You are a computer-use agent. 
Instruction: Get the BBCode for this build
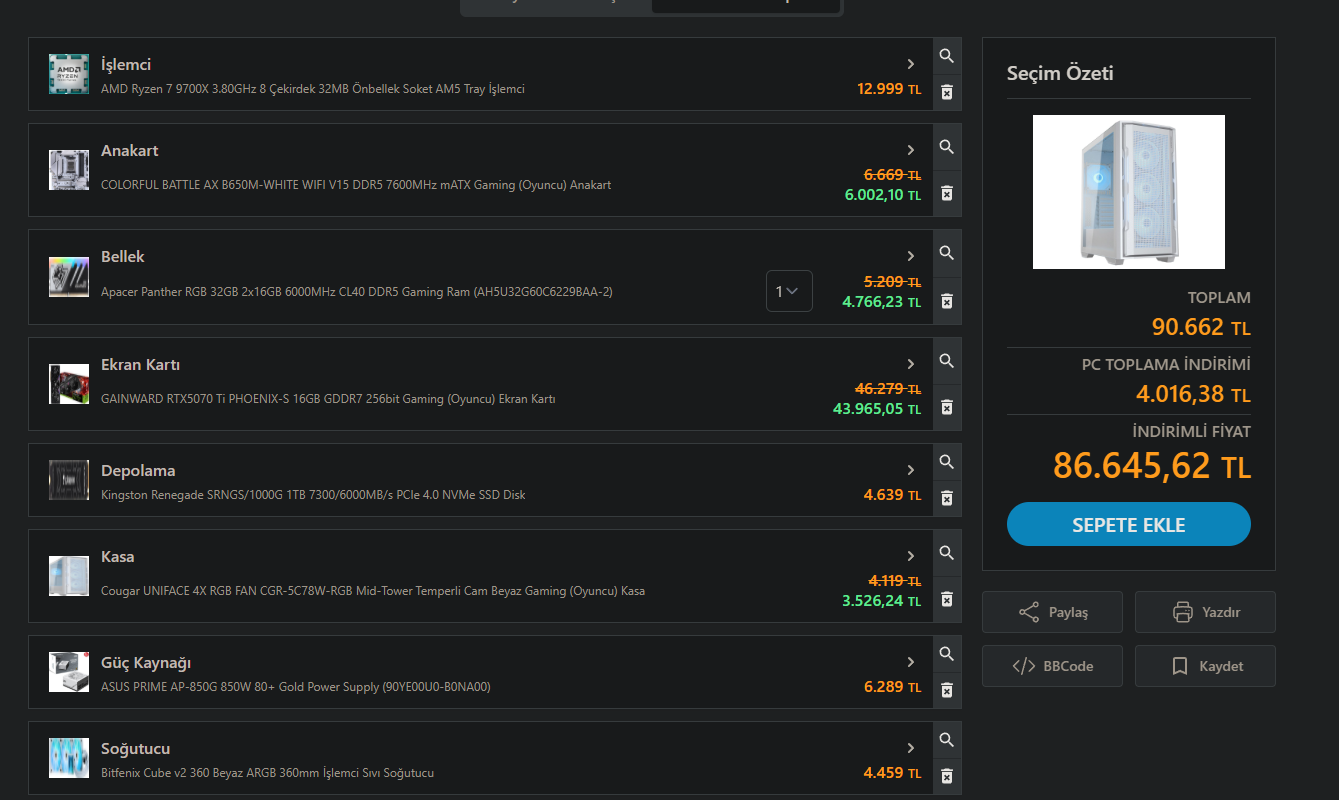point(1052,666)
